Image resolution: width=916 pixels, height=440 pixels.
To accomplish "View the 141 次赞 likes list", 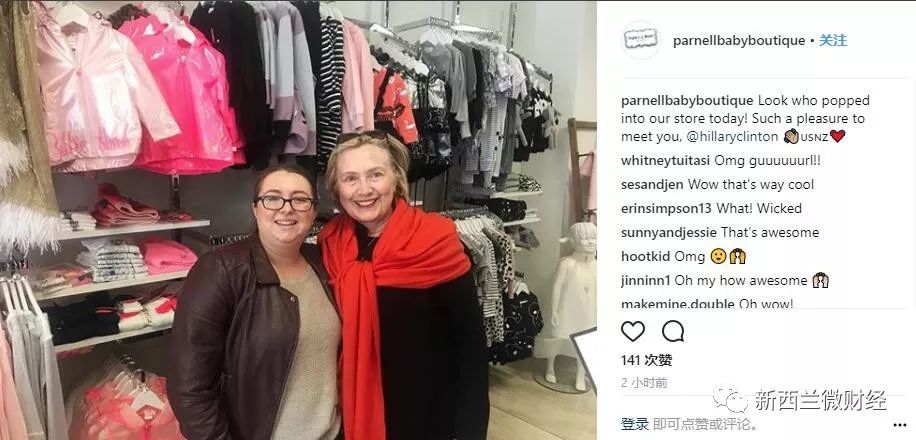I will 647,360.
